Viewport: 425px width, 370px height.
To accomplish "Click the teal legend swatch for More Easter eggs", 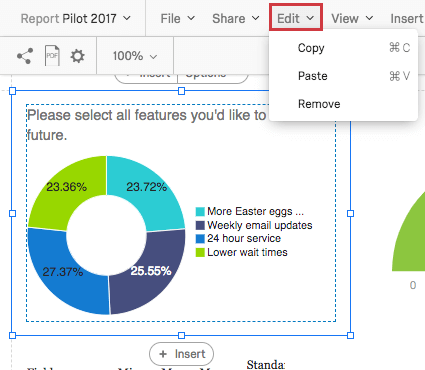I will 200,212.
